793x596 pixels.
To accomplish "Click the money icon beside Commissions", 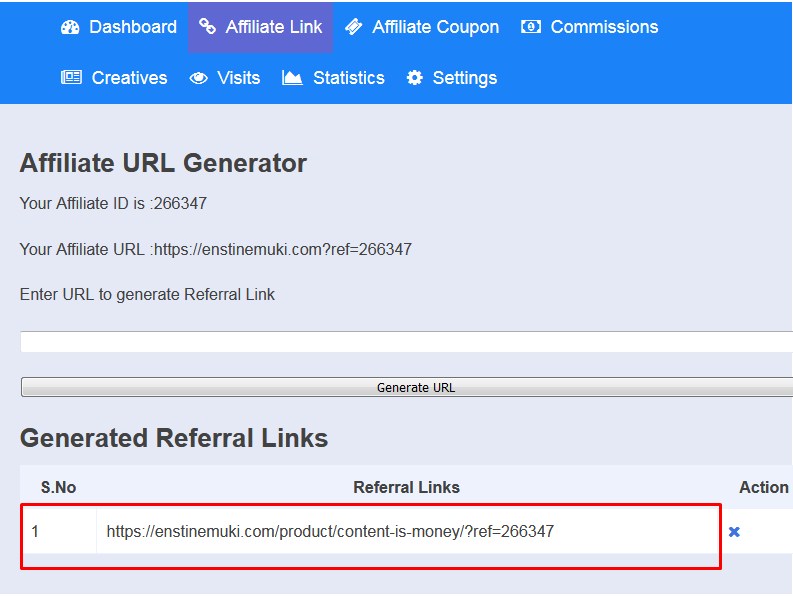I will (x=531, y=27).
